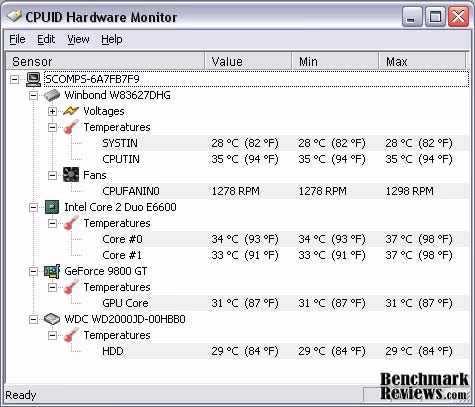
Task: Click the Value column header
Action: tap(248, 61)
